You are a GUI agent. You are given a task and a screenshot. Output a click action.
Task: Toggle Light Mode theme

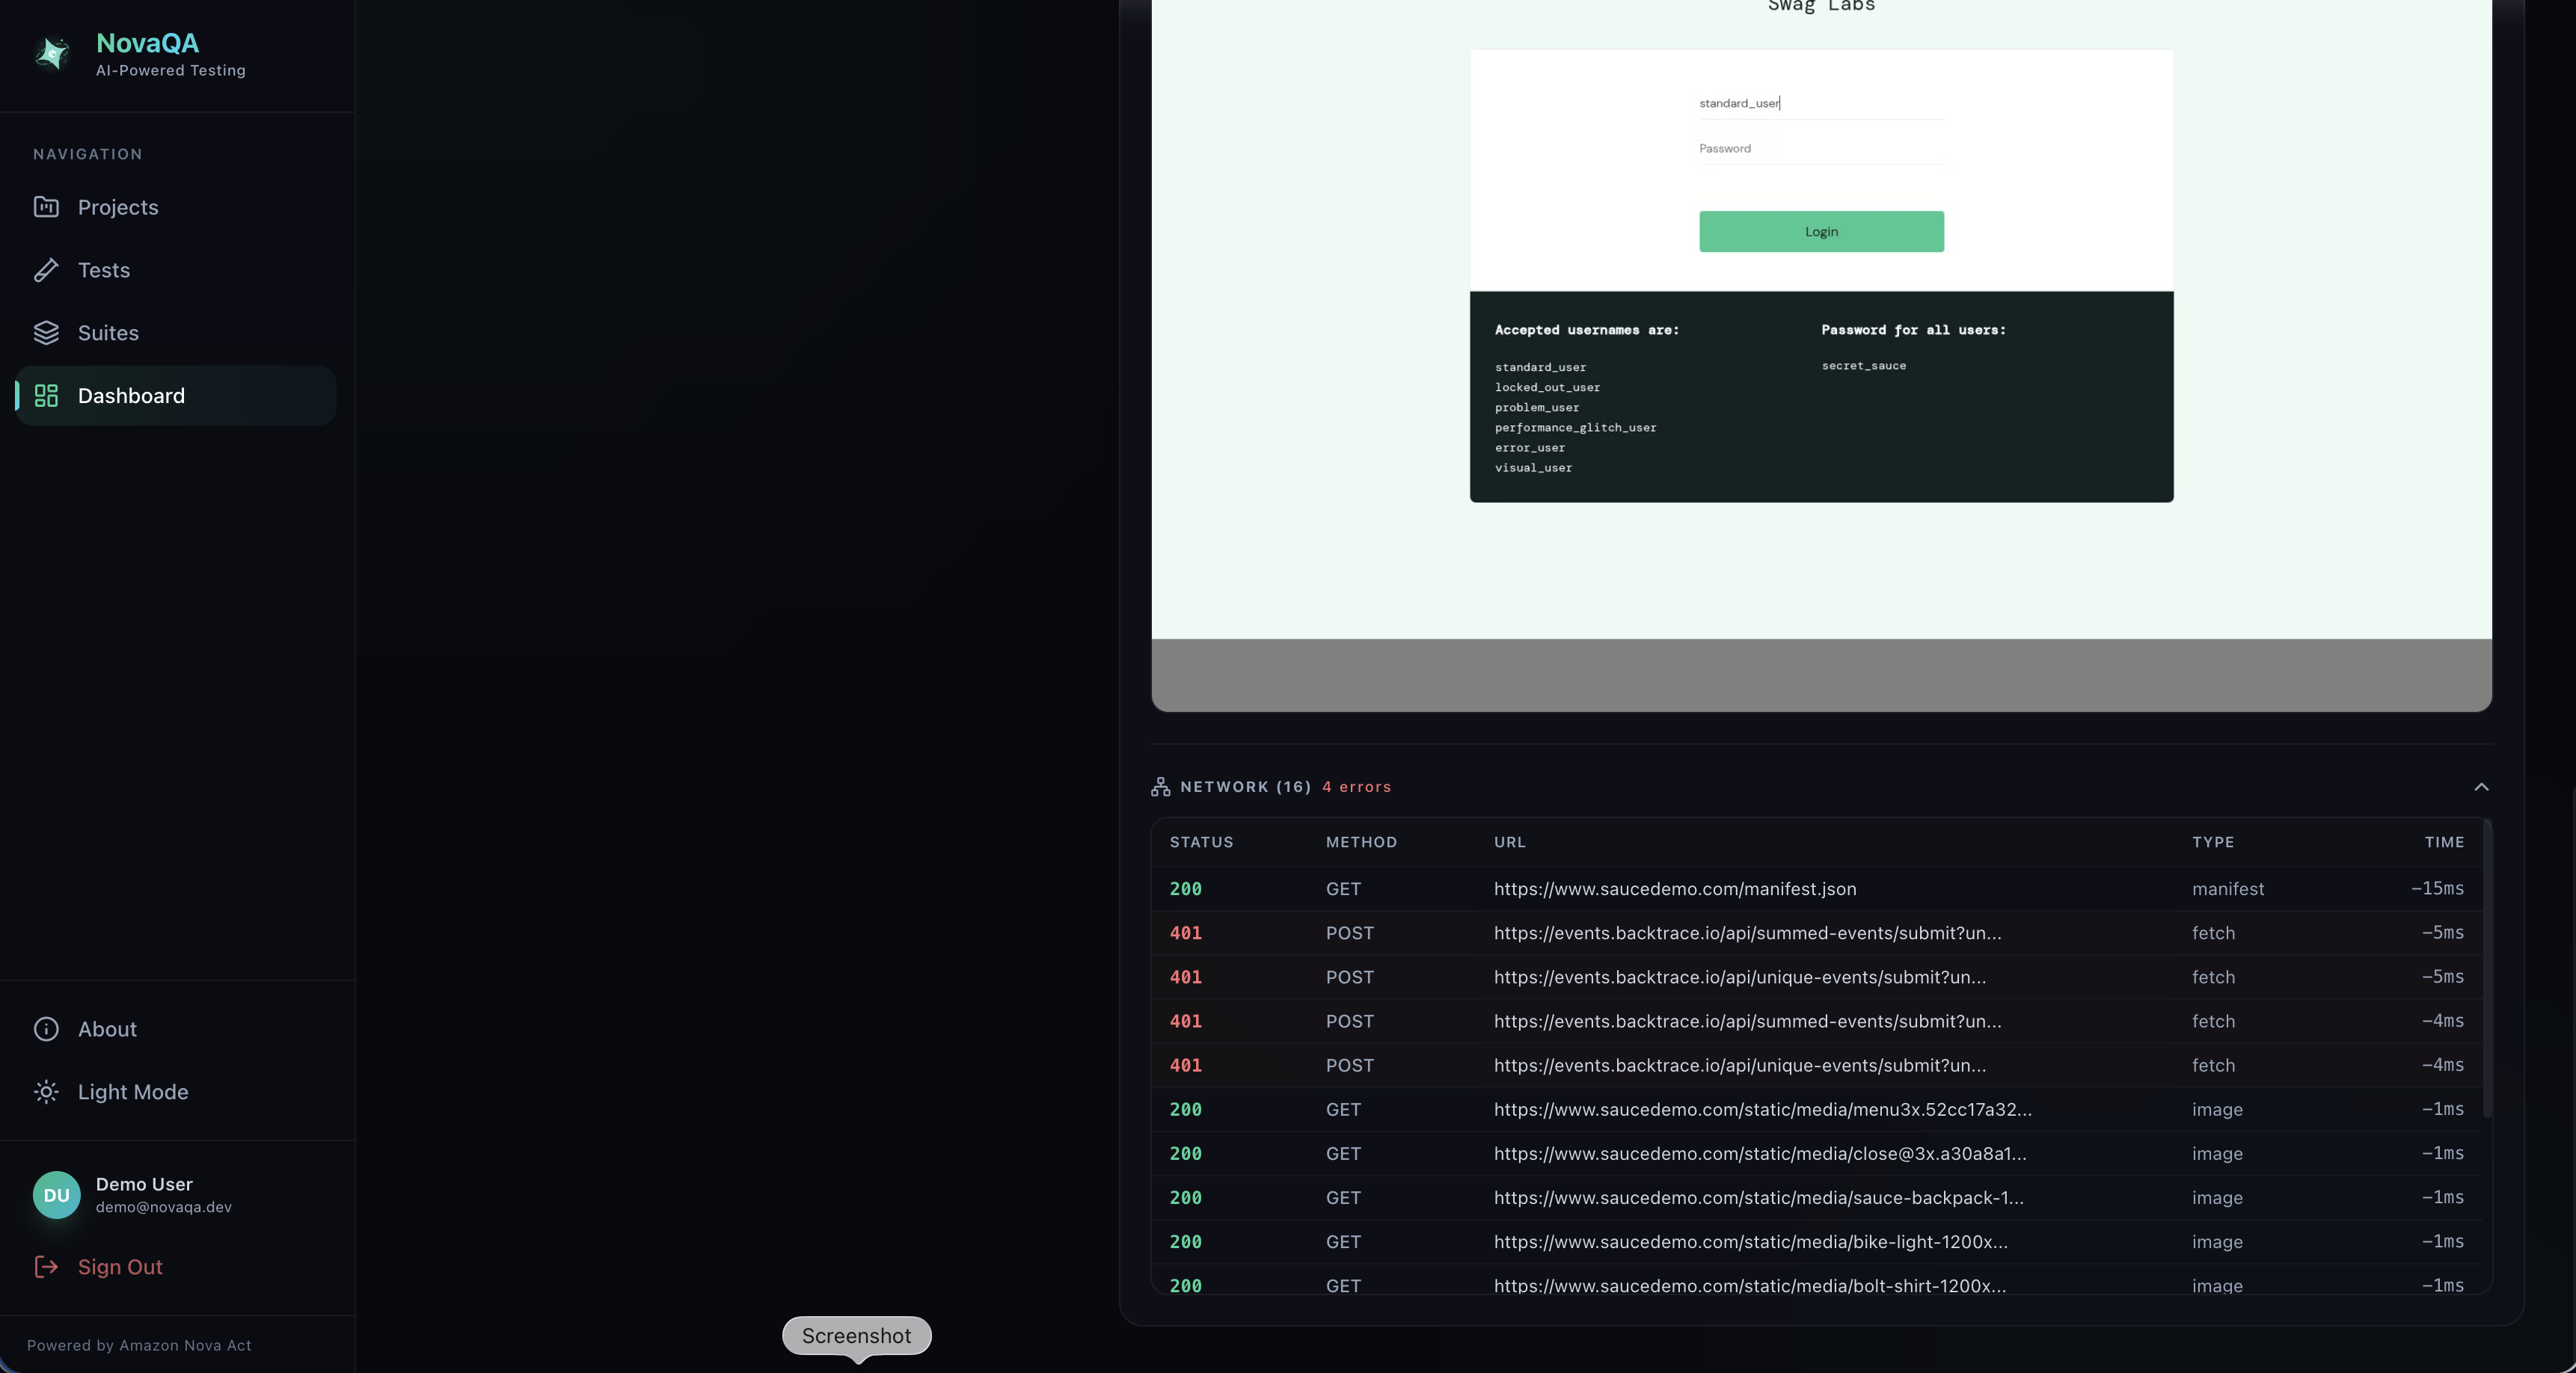point(132,1092)
